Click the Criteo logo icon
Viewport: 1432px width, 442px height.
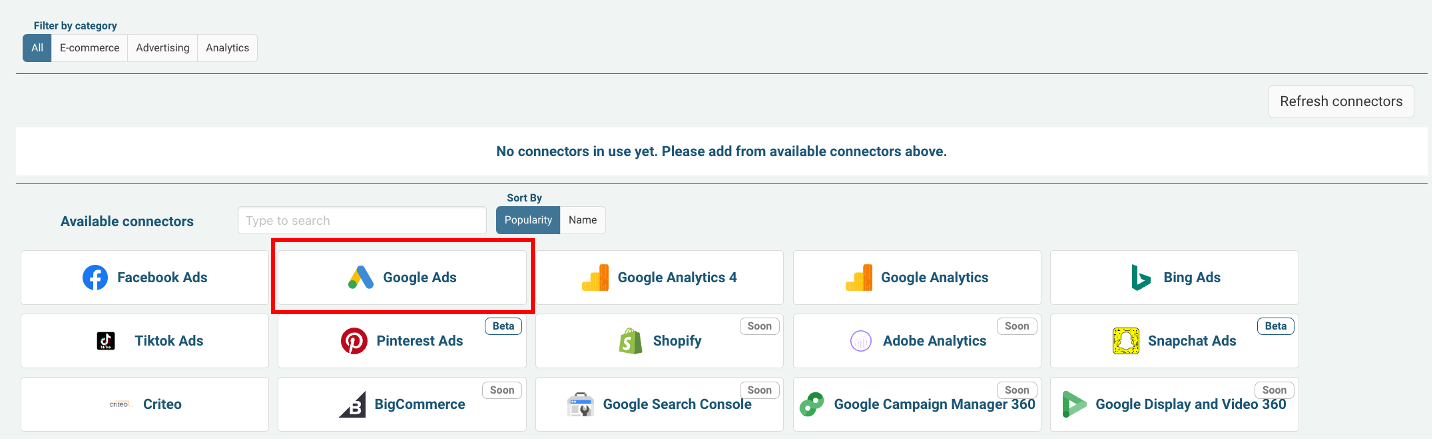(x=120, y=404)
